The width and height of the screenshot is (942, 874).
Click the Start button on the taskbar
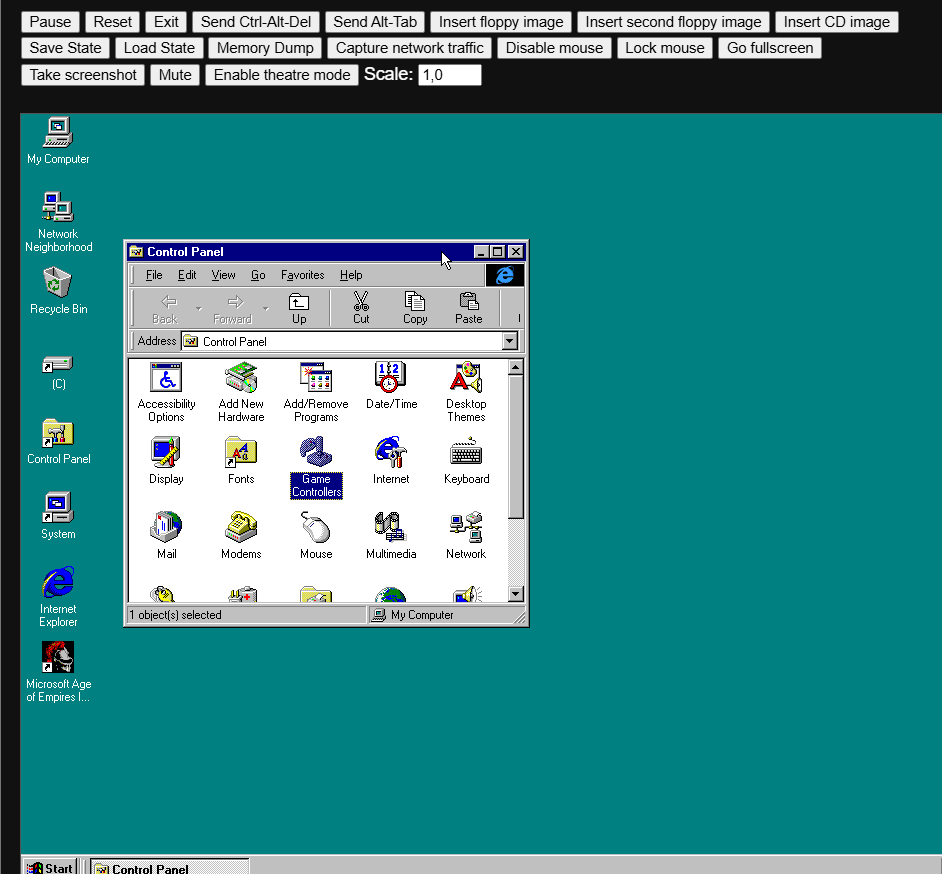tap(48, 866)
